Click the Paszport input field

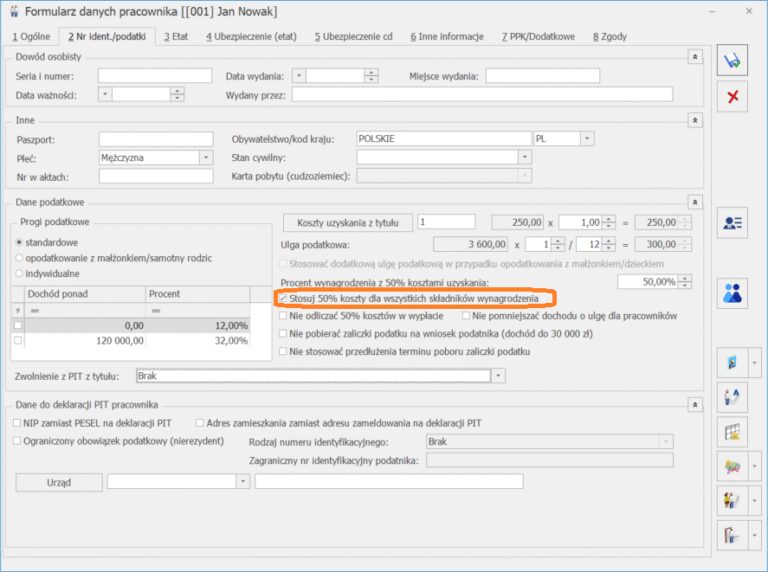(x=156, y=139)
